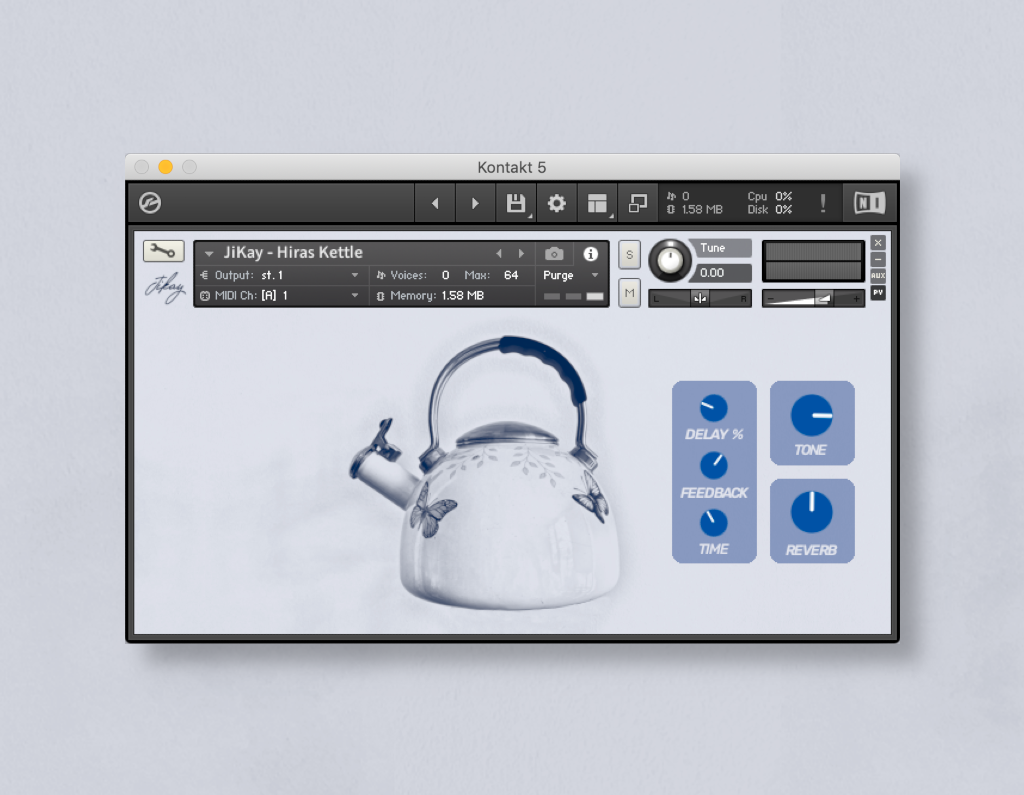Open the MIDI Ch dropdown

(280, 295)
